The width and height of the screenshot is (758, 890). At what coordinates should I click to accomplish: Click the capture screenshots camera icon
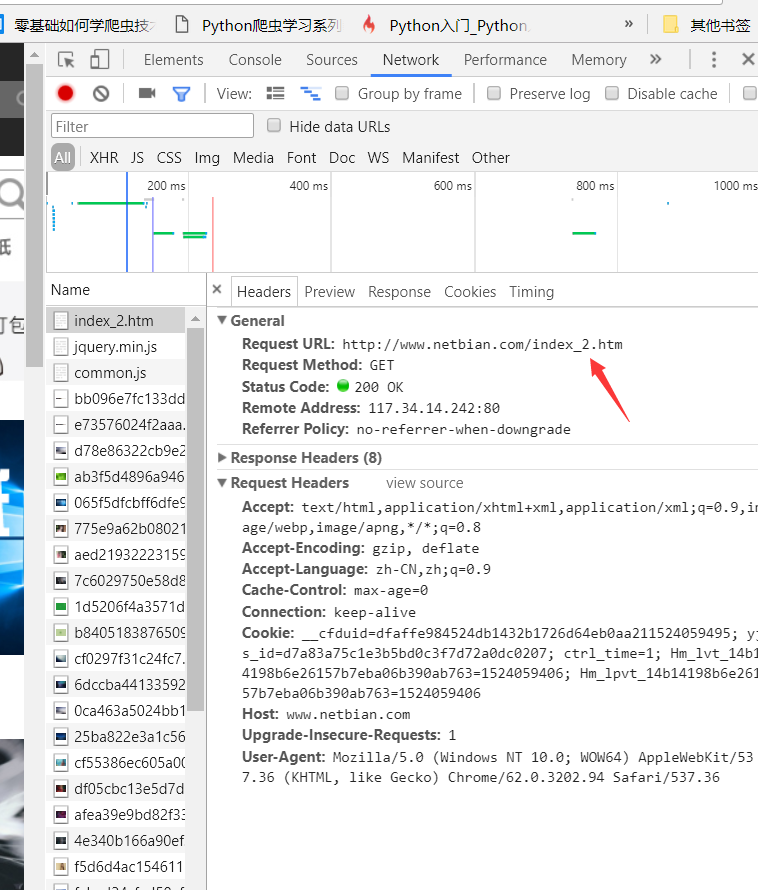147,93
